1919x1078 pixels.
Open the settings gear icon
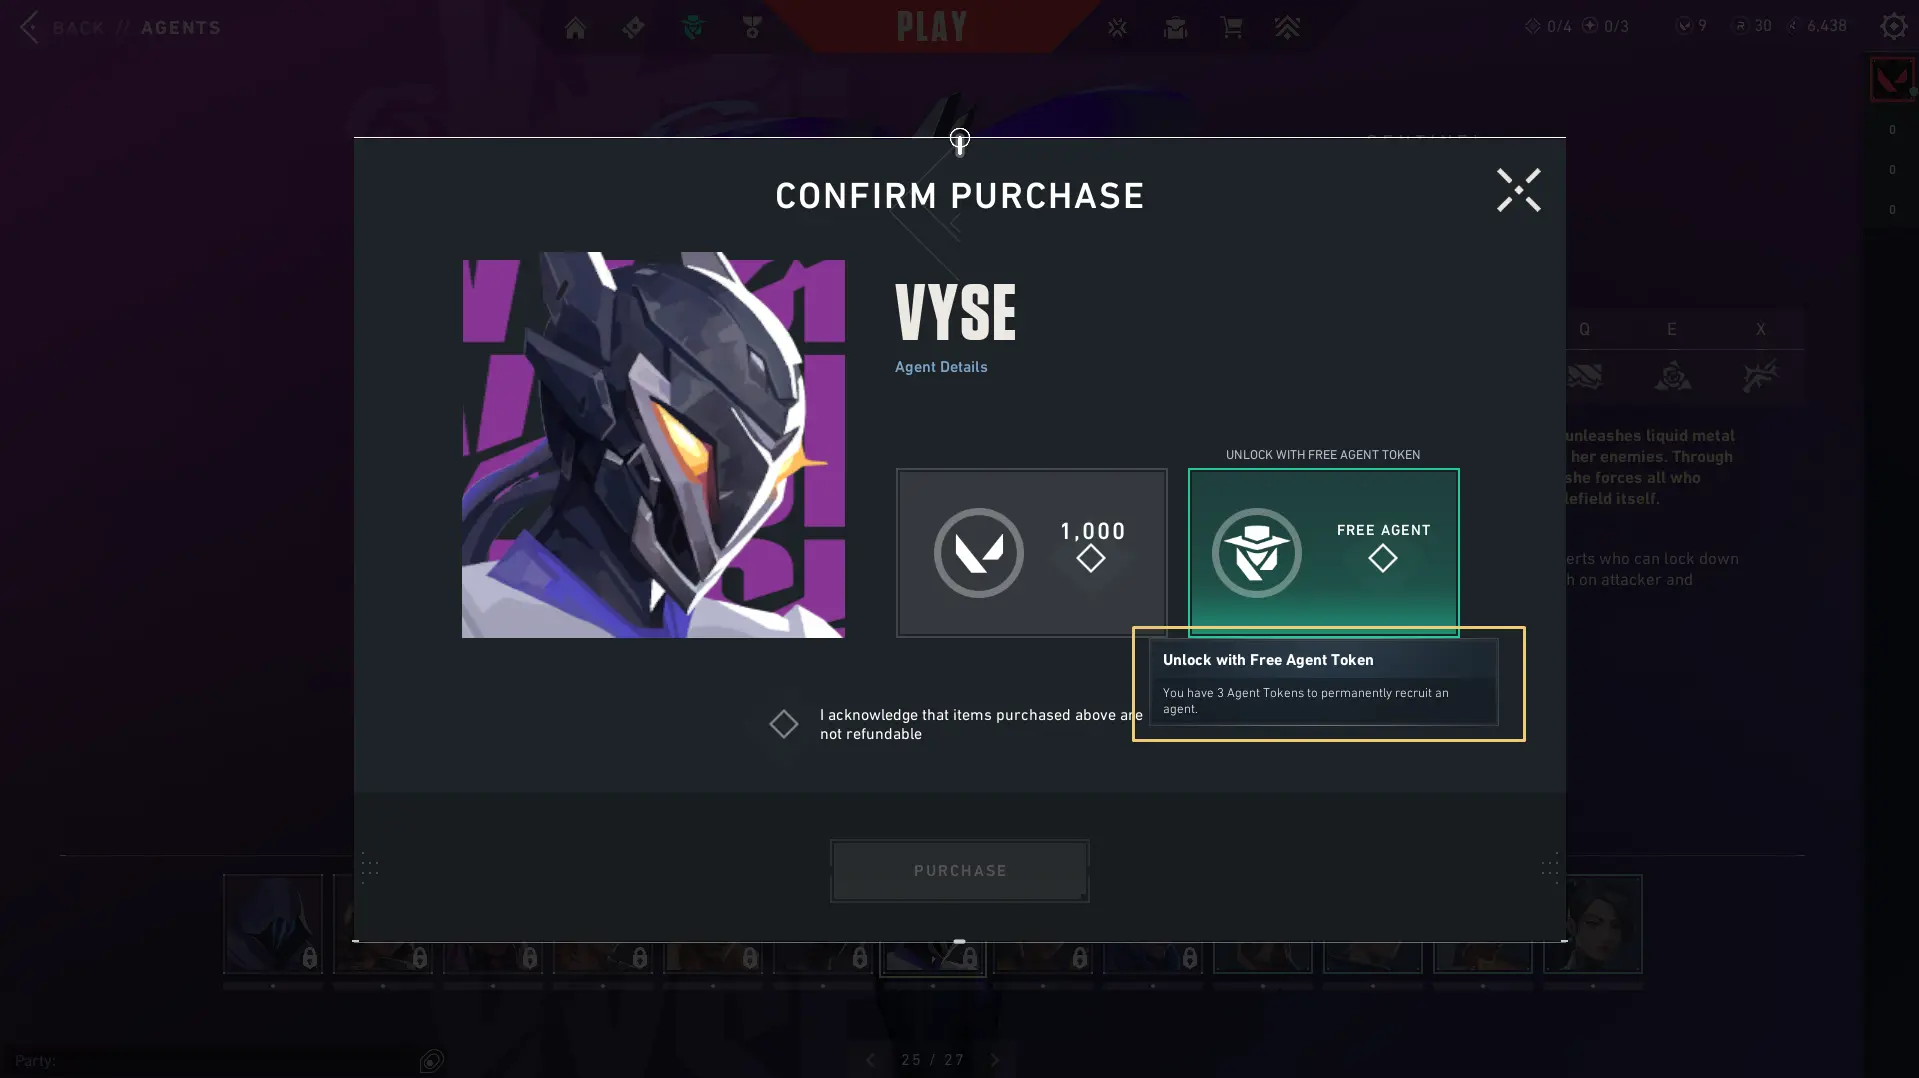1893,26
